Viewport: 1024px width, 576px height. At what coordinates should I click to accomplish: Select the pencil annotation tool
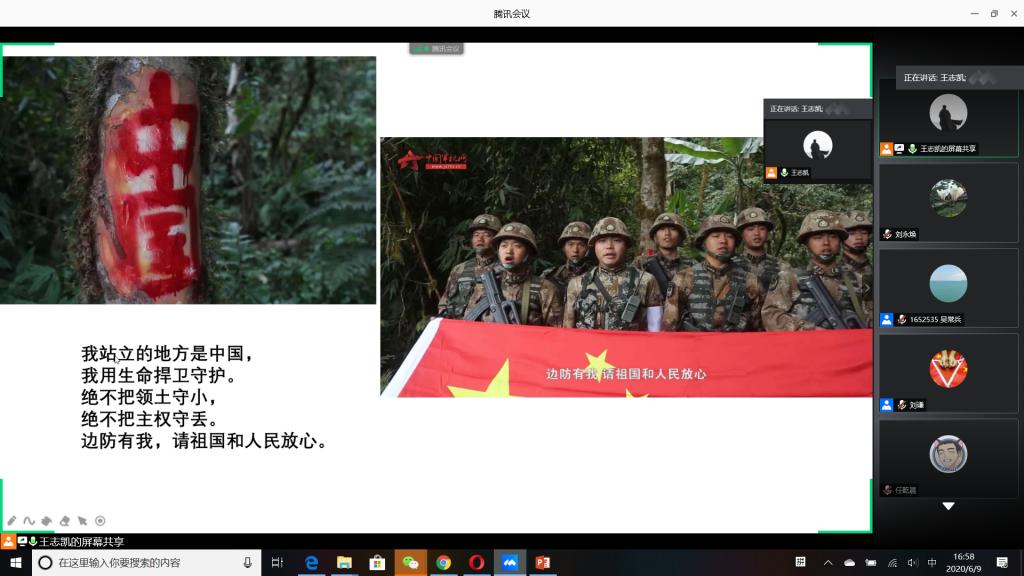[x=12, y=521]
